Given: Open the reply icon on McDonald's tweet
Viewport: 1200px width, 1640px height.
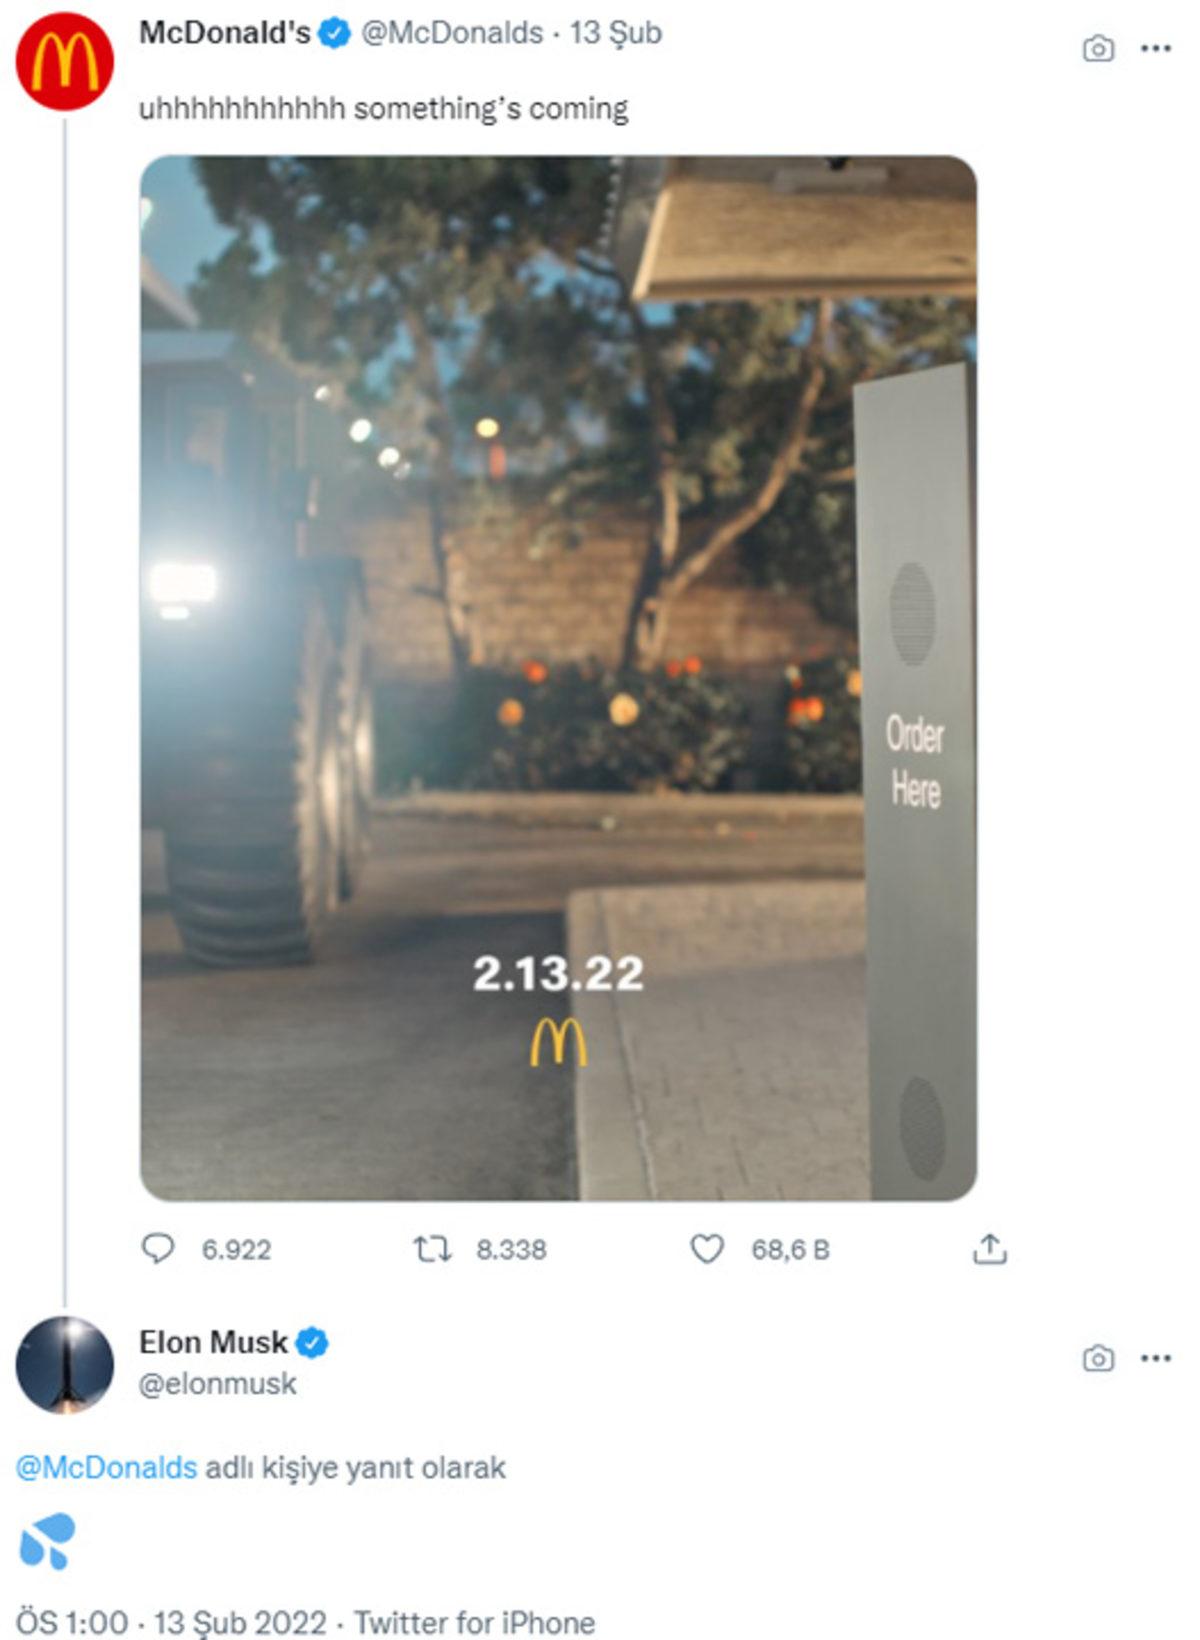Looking at the screenshot, I should [x=159, y=1247].
